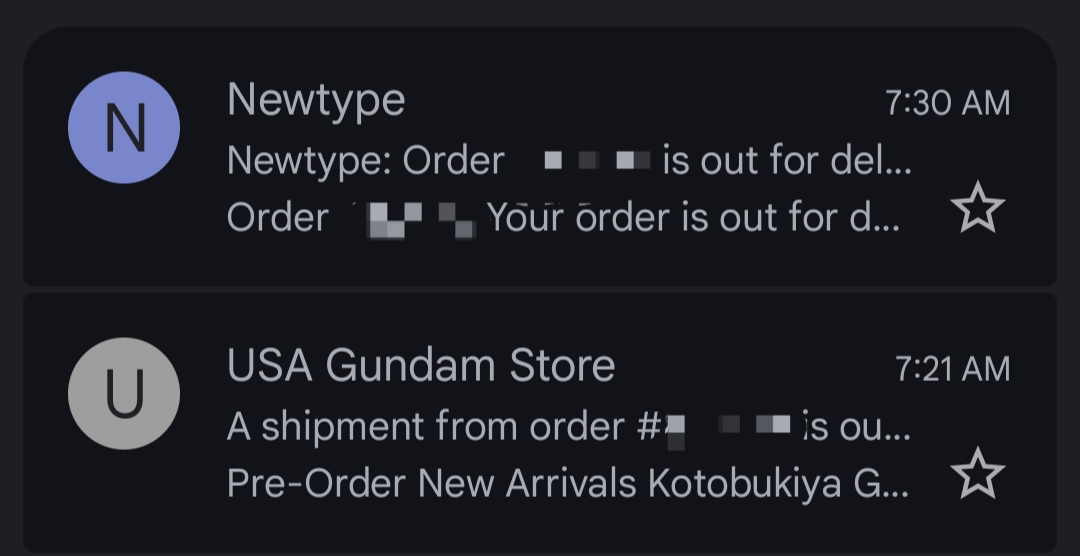Select the USA Gundam Store email via its U avatar
1080x556 pixels.
click(x=124, y=393)
